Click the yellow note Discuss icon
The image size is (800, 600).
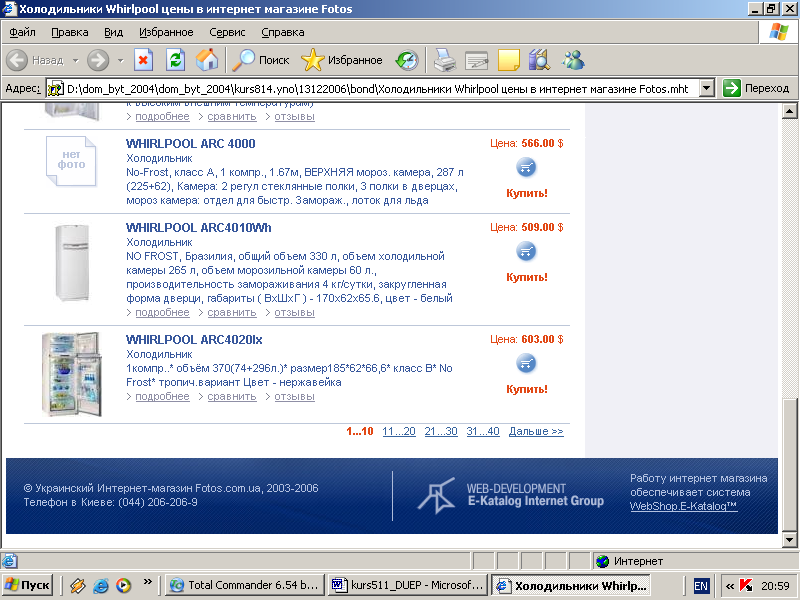pos(508,60)
